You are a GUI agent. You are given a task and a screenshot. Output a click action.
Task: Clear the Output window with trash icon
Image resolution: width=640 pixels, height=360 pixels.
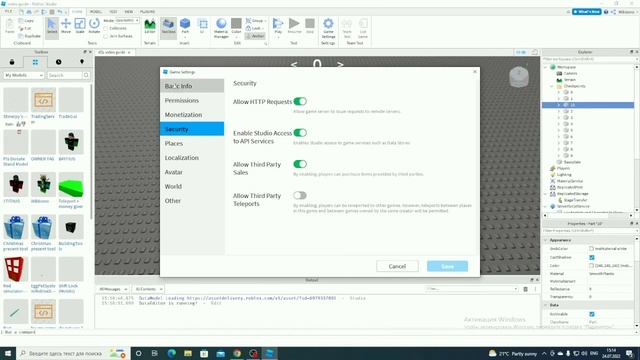point(525,289)
